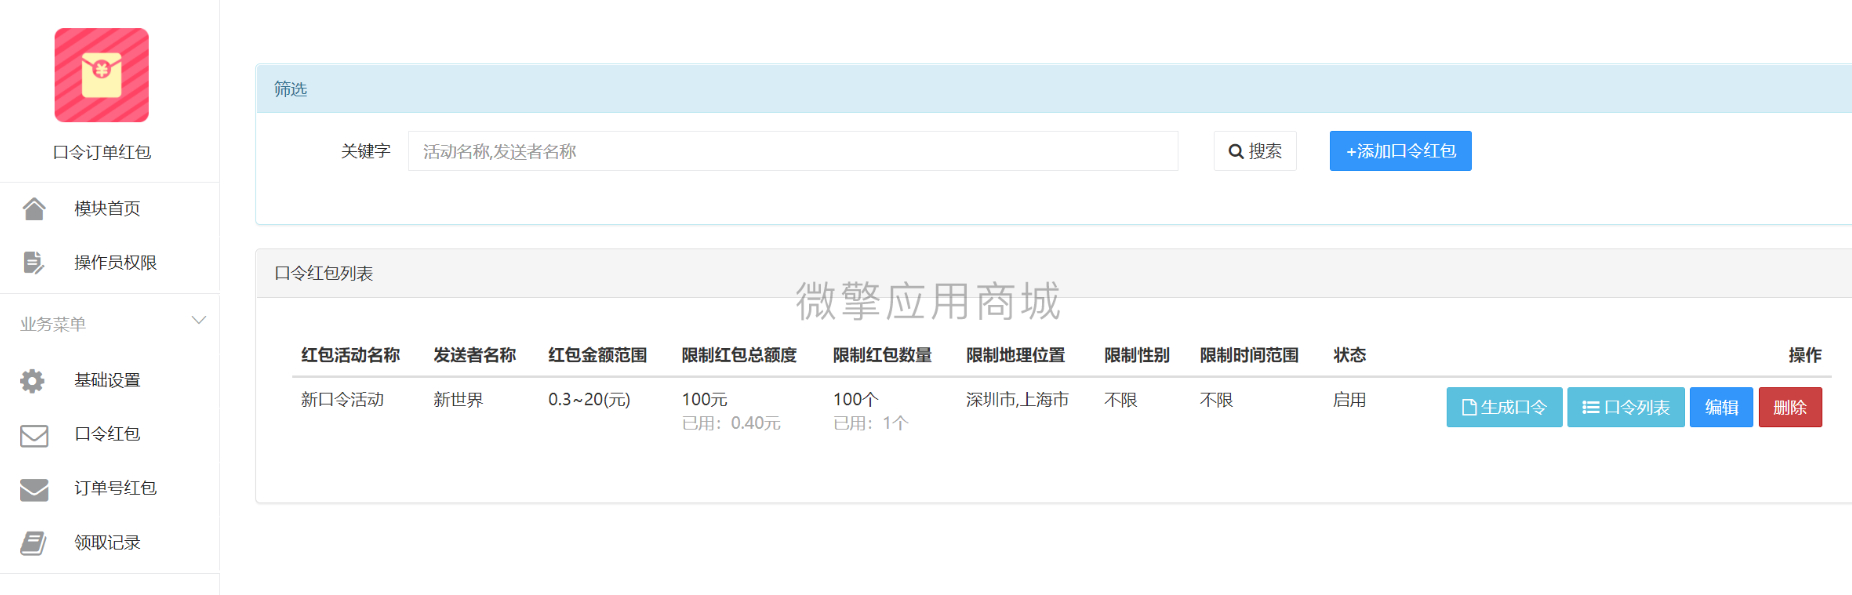Click the envelope outline icon beside 口令红包
The width and height of the screenshot is (1852, 595).
click(34, 435)
